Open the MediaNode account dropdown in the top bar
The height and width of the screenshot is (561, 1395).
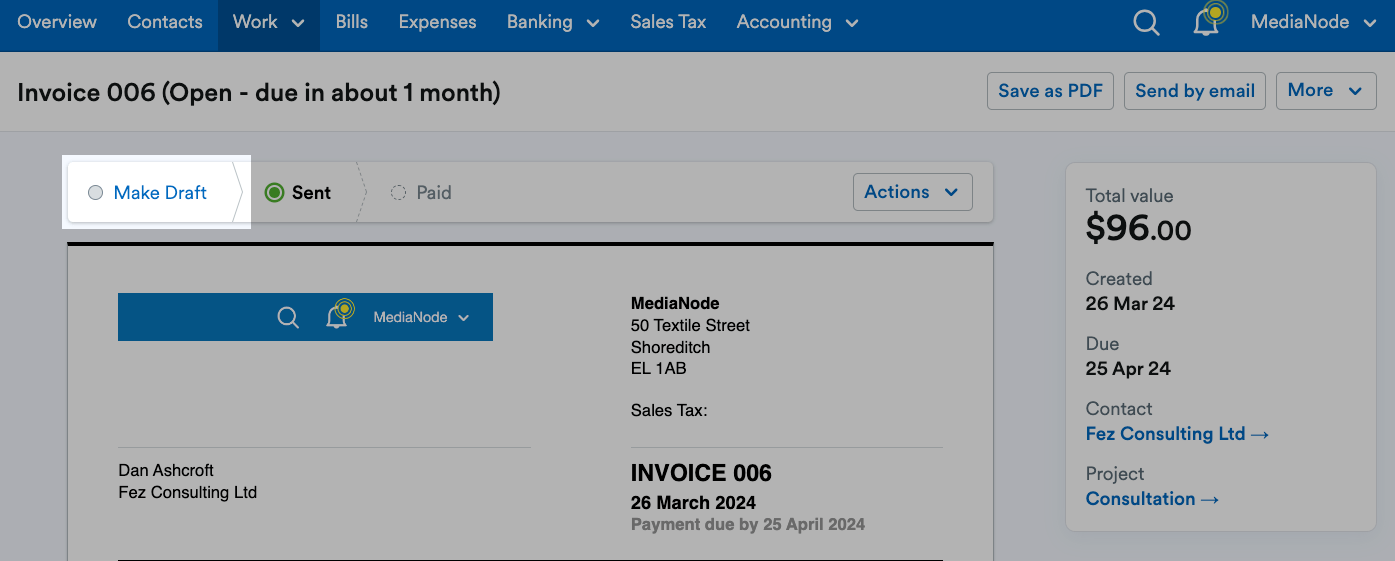(1314, 22)
